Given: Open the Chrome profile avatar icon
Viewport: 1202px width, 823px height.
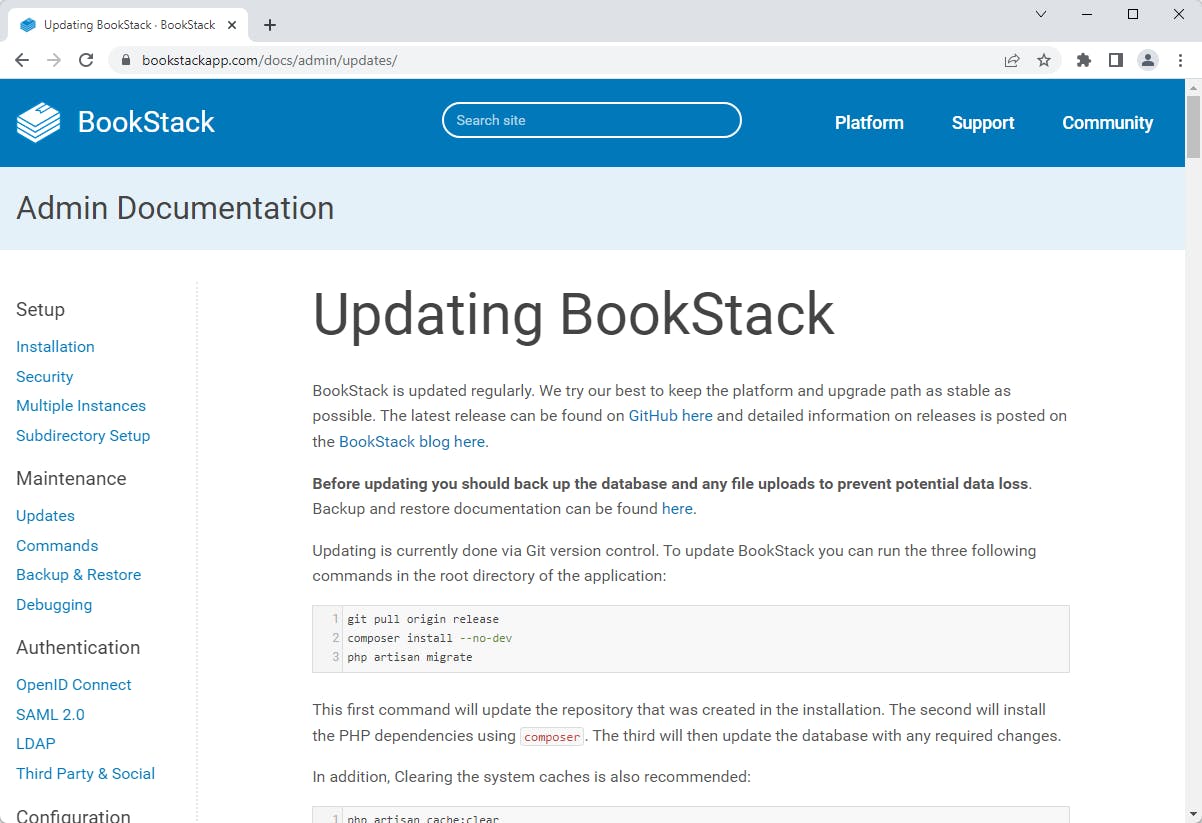Looking at the screenshot, I should (x=1148, y=60).
